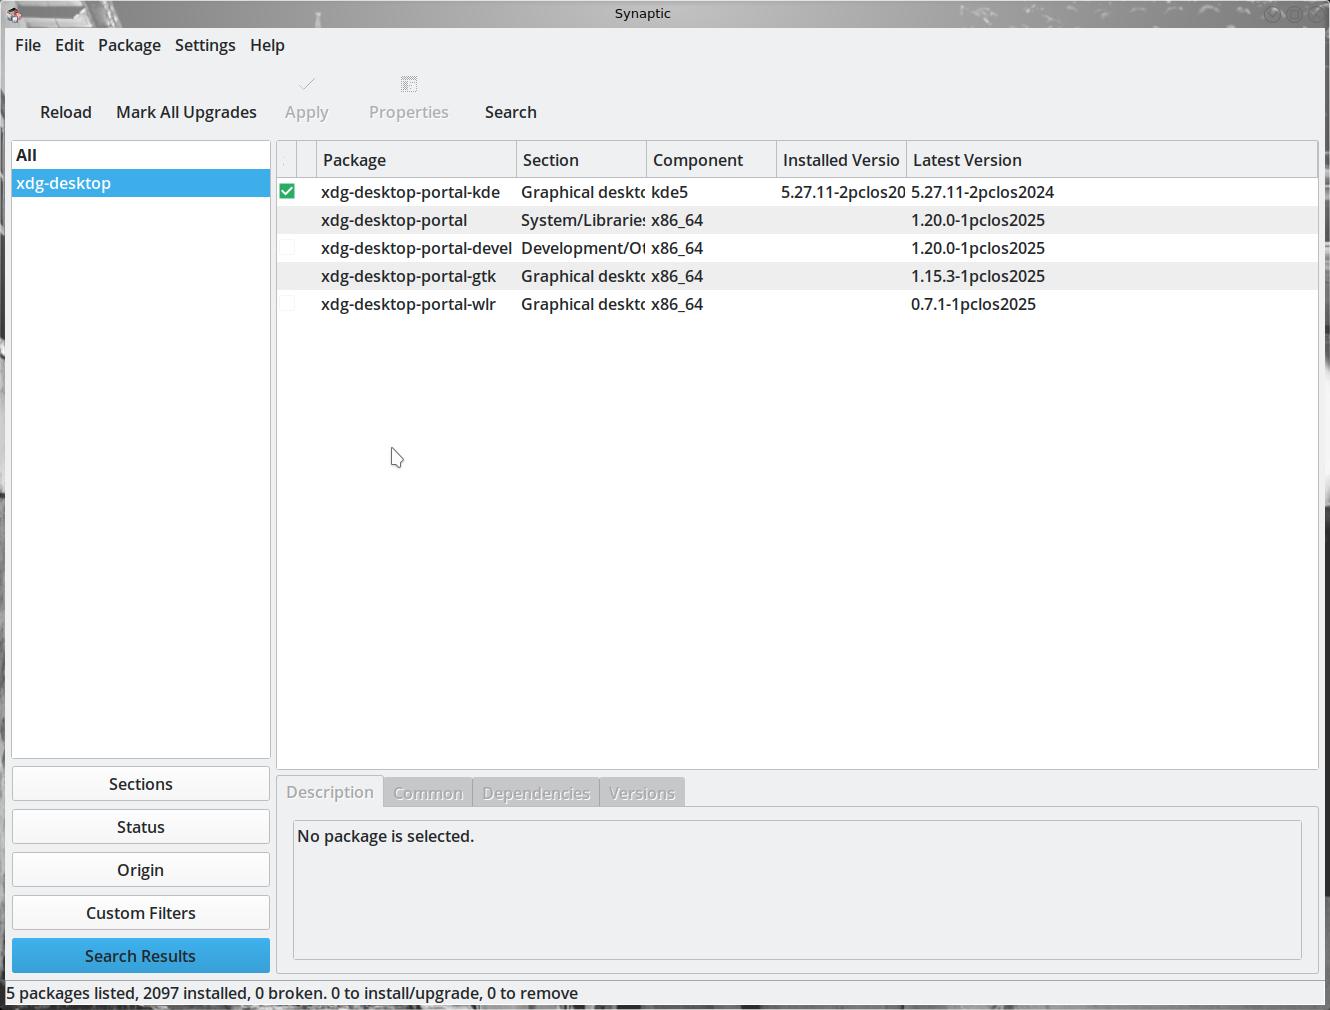
Task: Click 'System/Libraries' section cell
Action: tap(583, 220)
